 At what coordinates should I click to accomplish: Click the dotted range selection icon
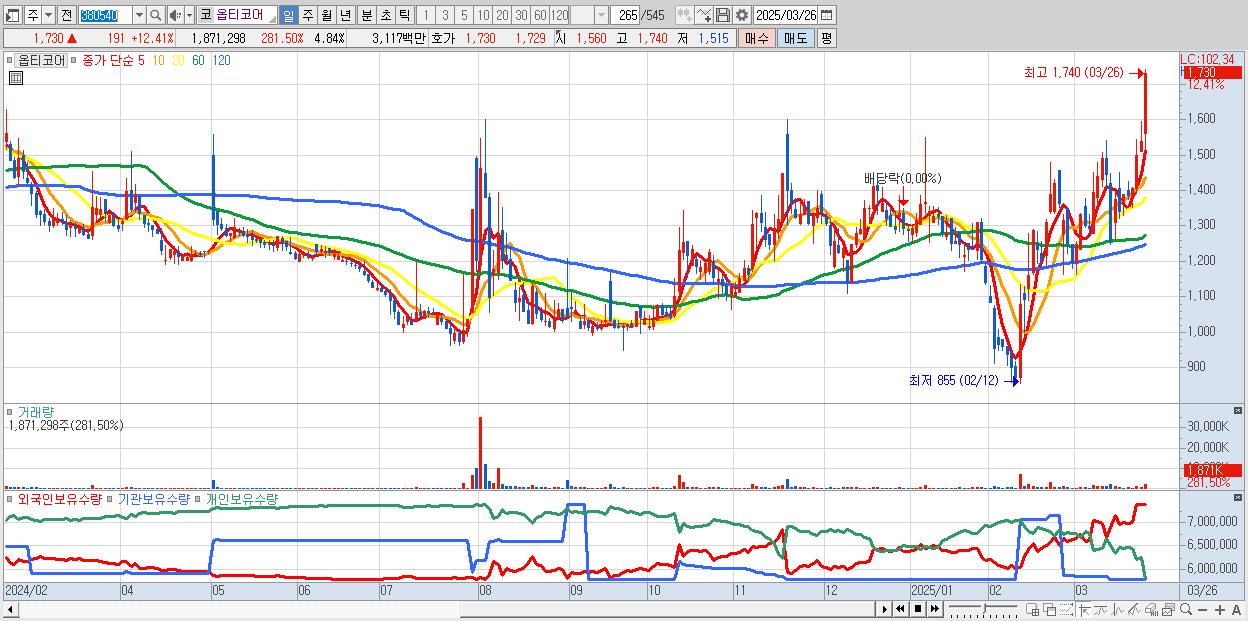pos(1066,610)
